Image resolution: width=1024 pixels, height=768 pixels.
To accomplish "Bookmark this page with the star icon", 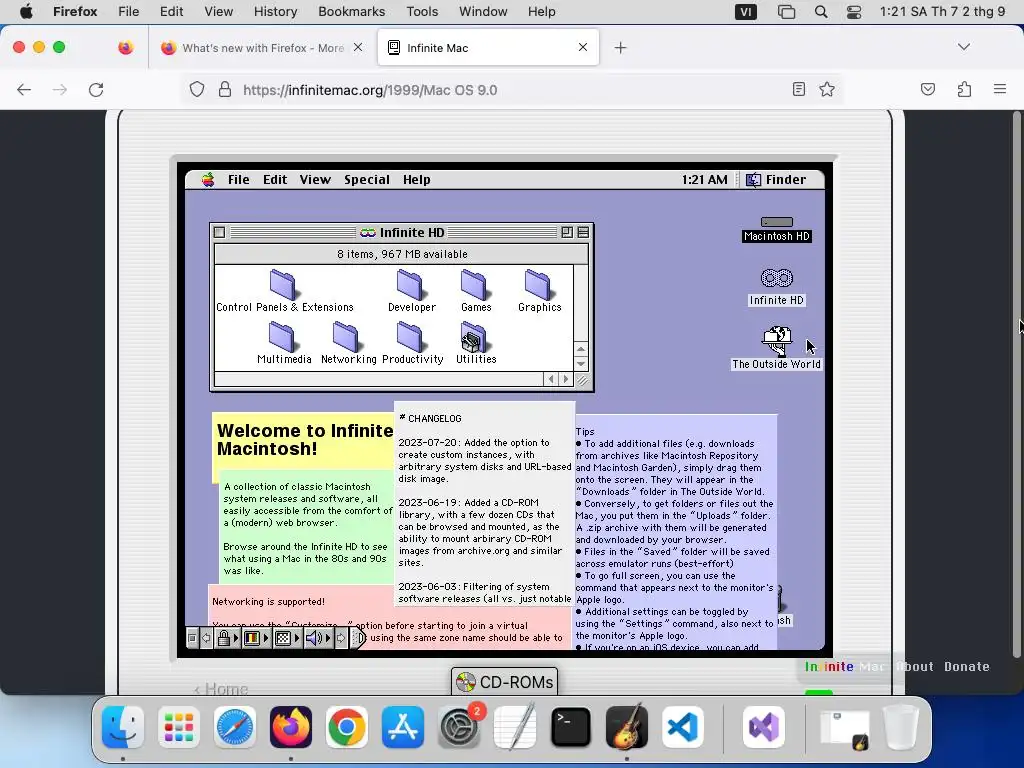I will (x=827, y=89).
